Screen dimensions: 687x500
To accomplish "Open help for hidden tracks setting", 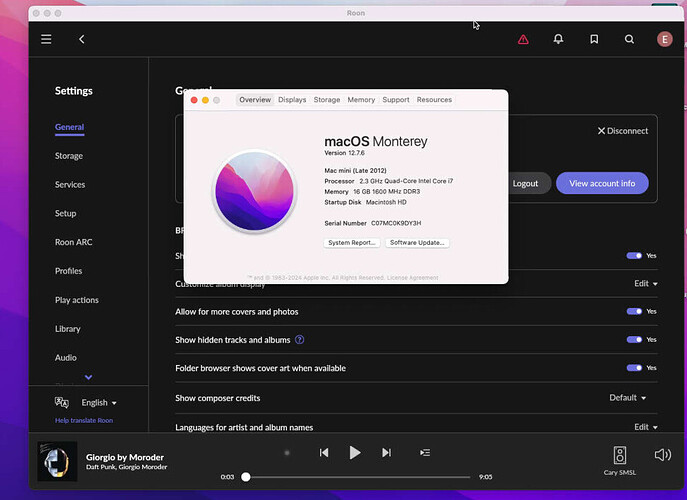I will click(299, 340).
